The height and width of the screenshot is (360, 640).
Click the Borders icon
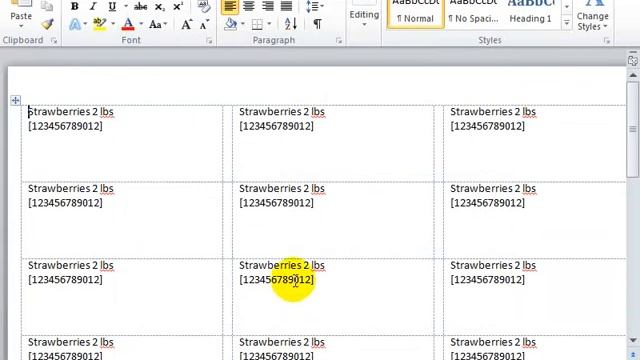coord(257,24)
